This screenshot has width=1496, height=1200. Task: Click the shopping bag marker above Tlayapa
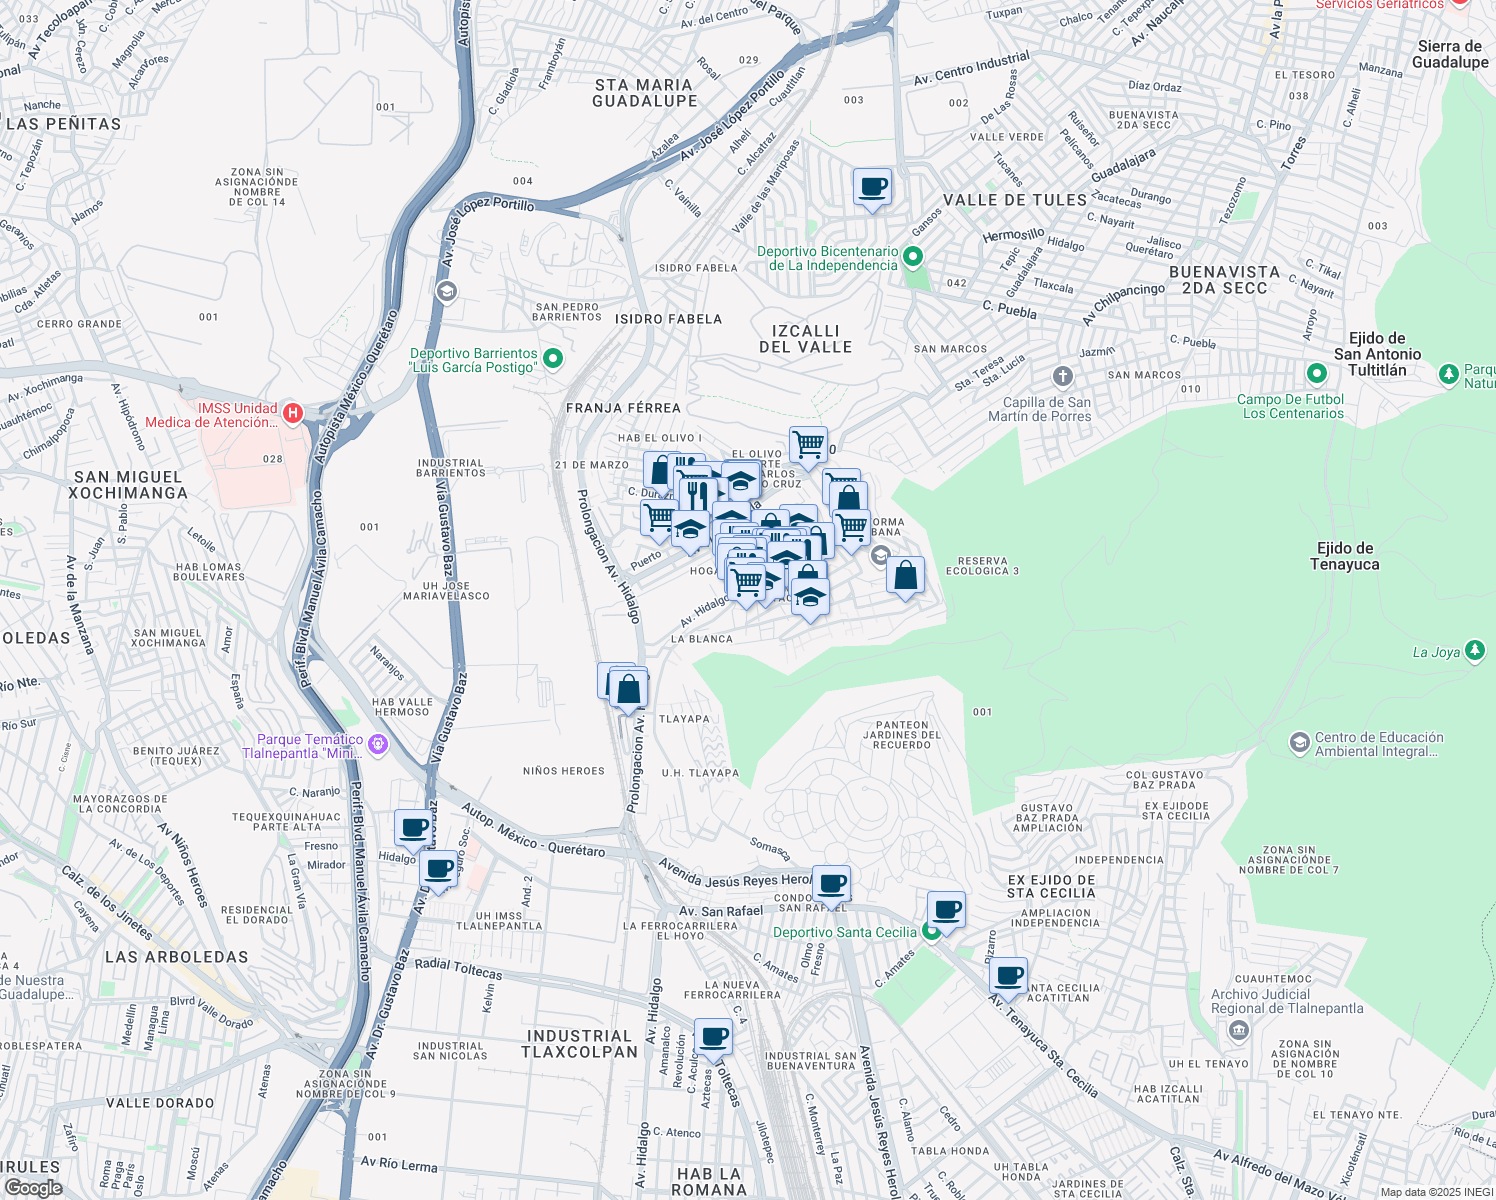[x=628, y=689]
